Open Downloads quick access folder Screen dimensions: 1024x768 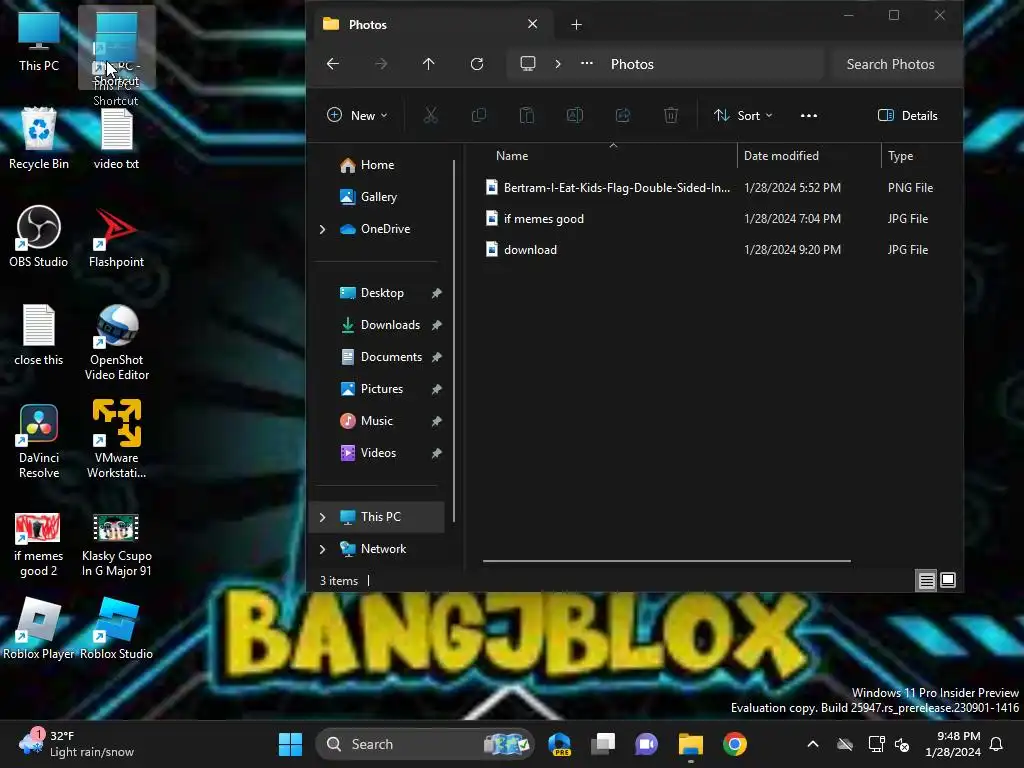(x=379, y=325)
